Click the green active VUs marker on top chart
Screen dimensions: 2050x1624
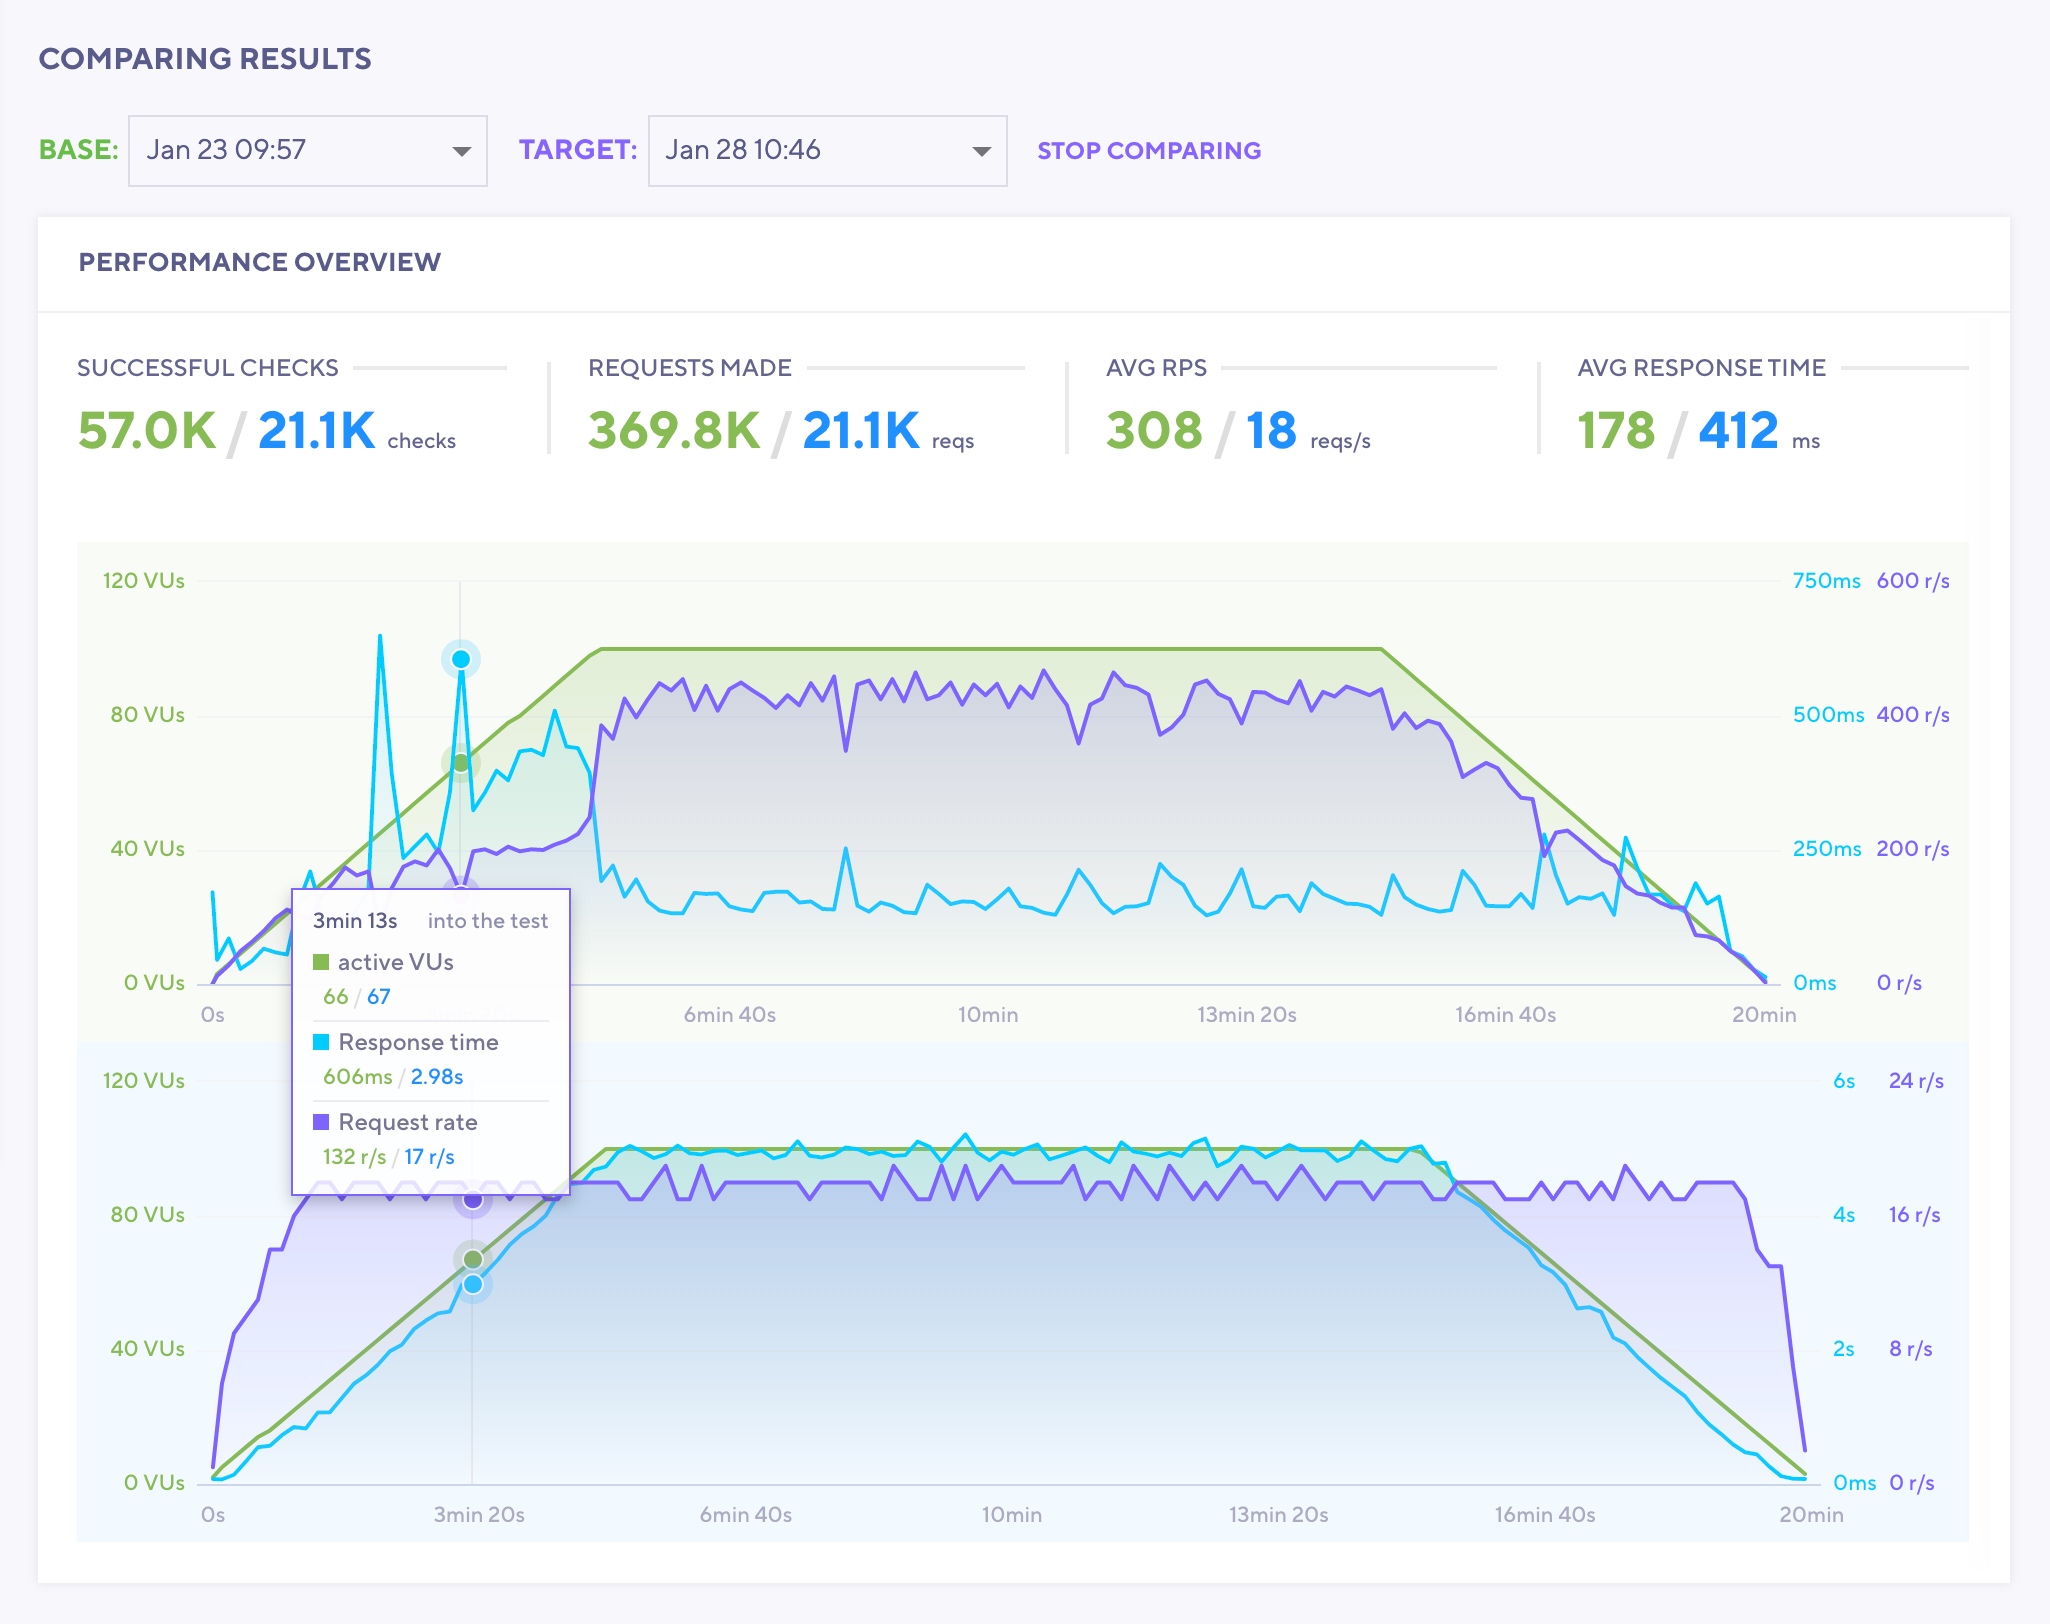(x=461, y=763)
